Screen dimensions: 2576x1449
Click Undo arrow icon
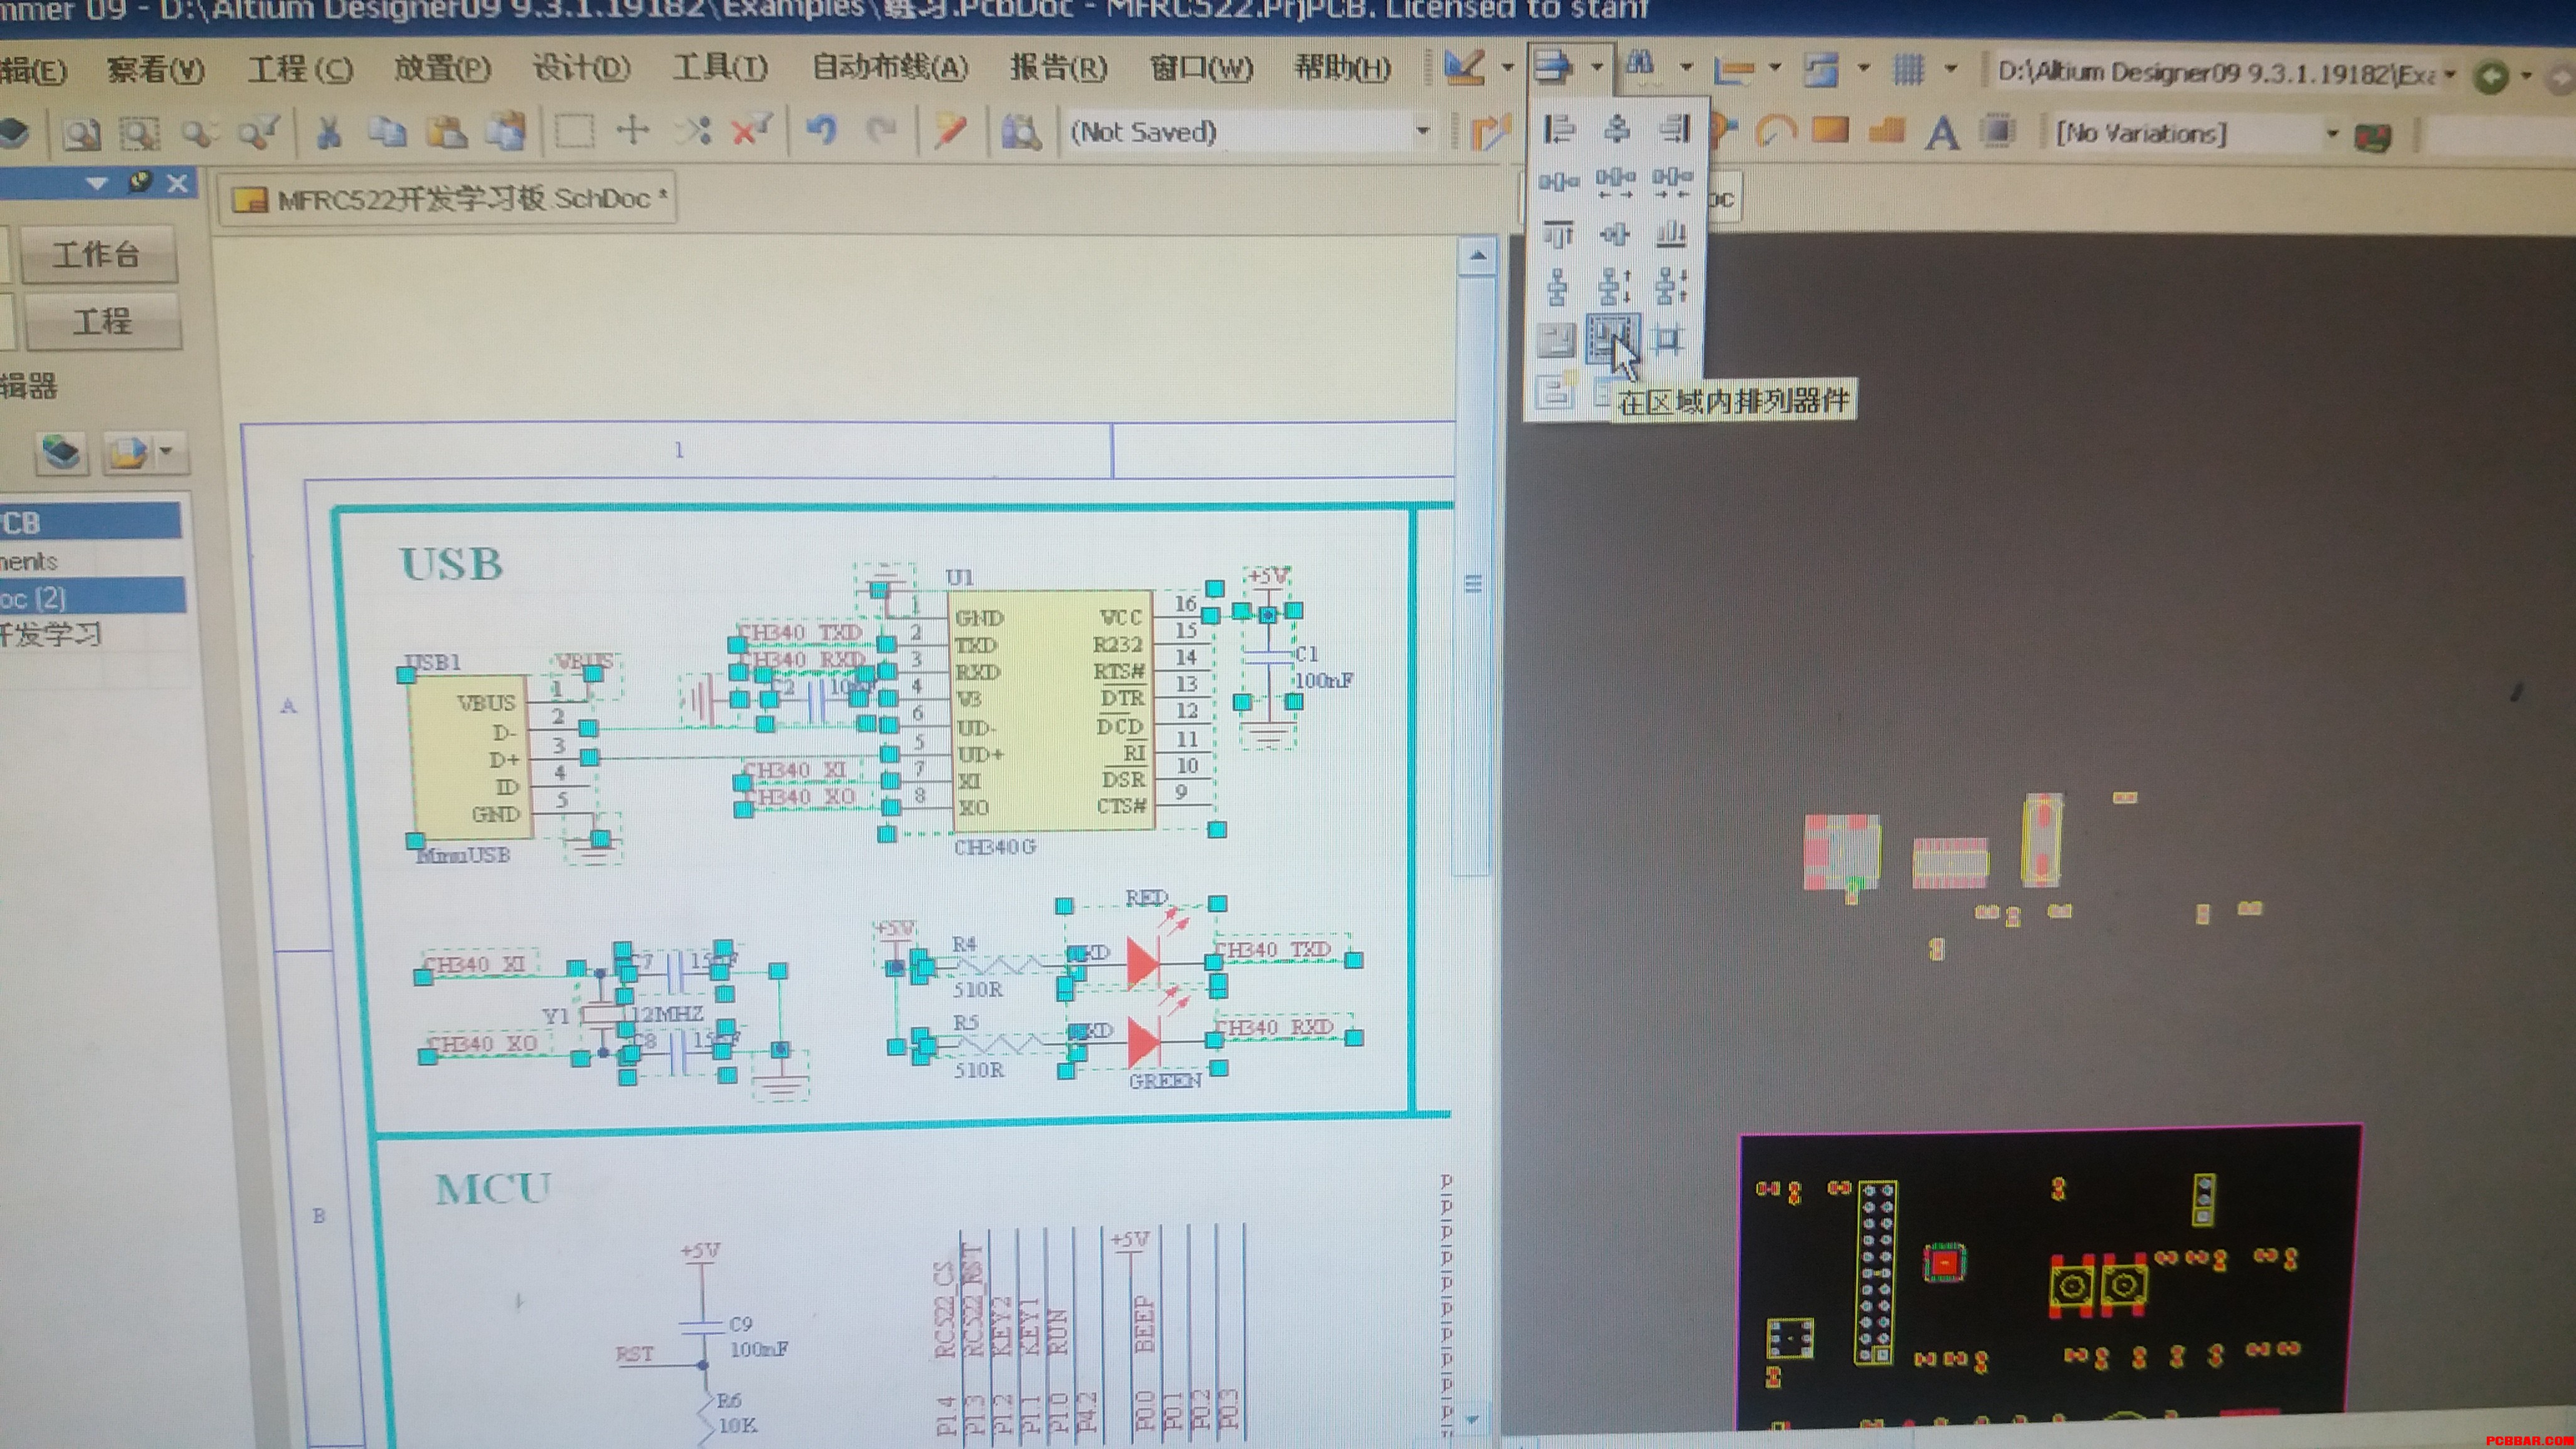click(822, 131)
